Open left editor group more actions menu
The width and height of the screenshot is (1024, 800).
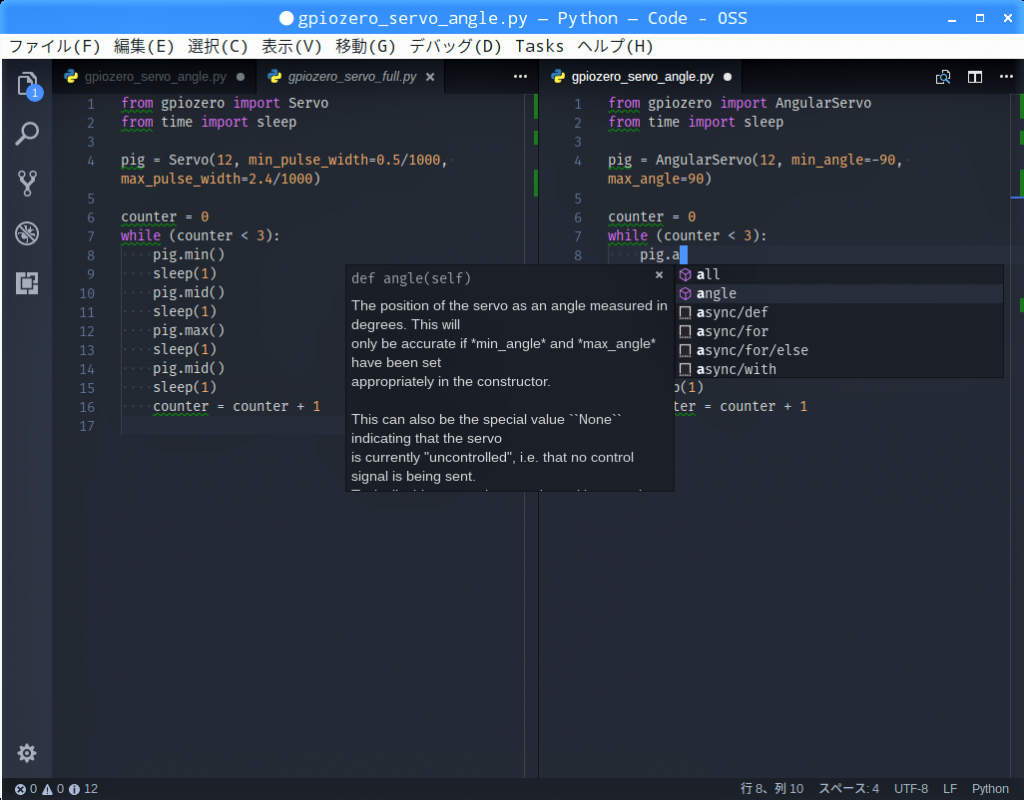click(x=520, y=76)
